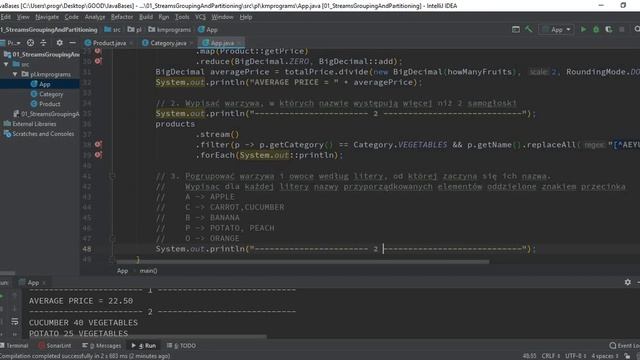
Task: Switch to the Product.java editor tab
Action: [109, 43]
